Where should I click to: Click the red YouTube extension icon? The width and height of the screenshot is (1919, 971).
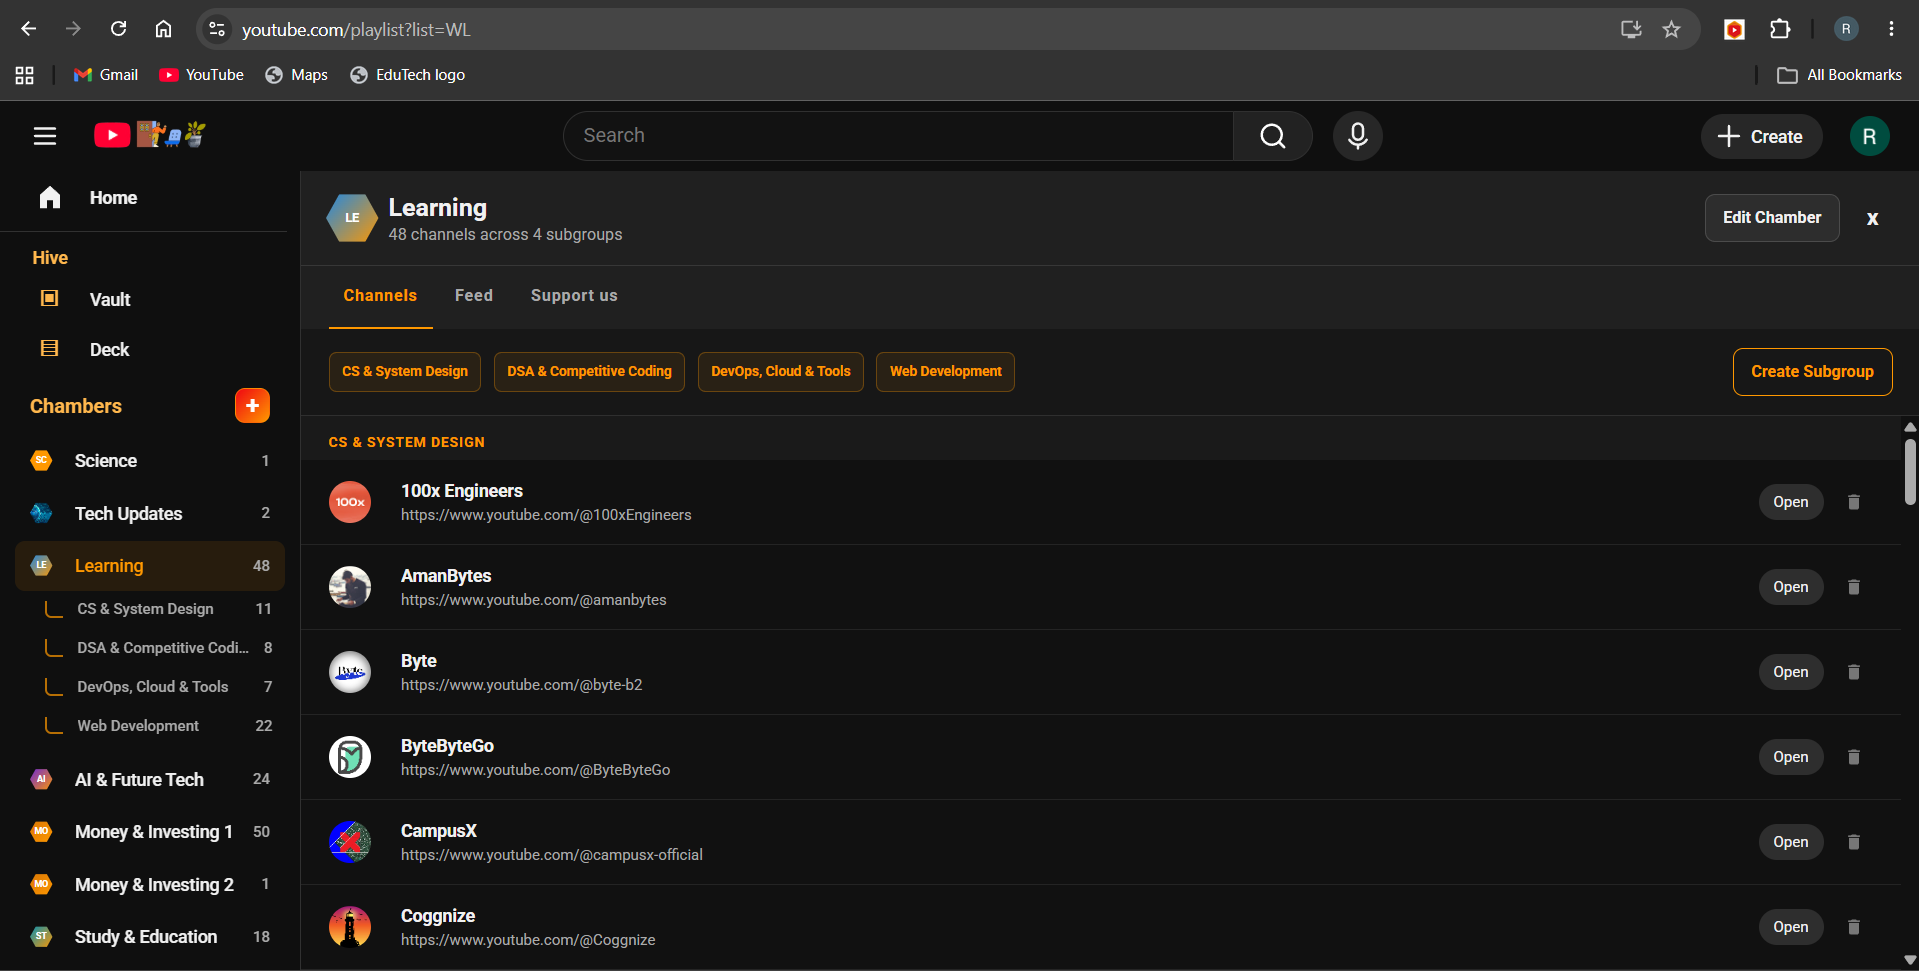(x=1734, y=29)
